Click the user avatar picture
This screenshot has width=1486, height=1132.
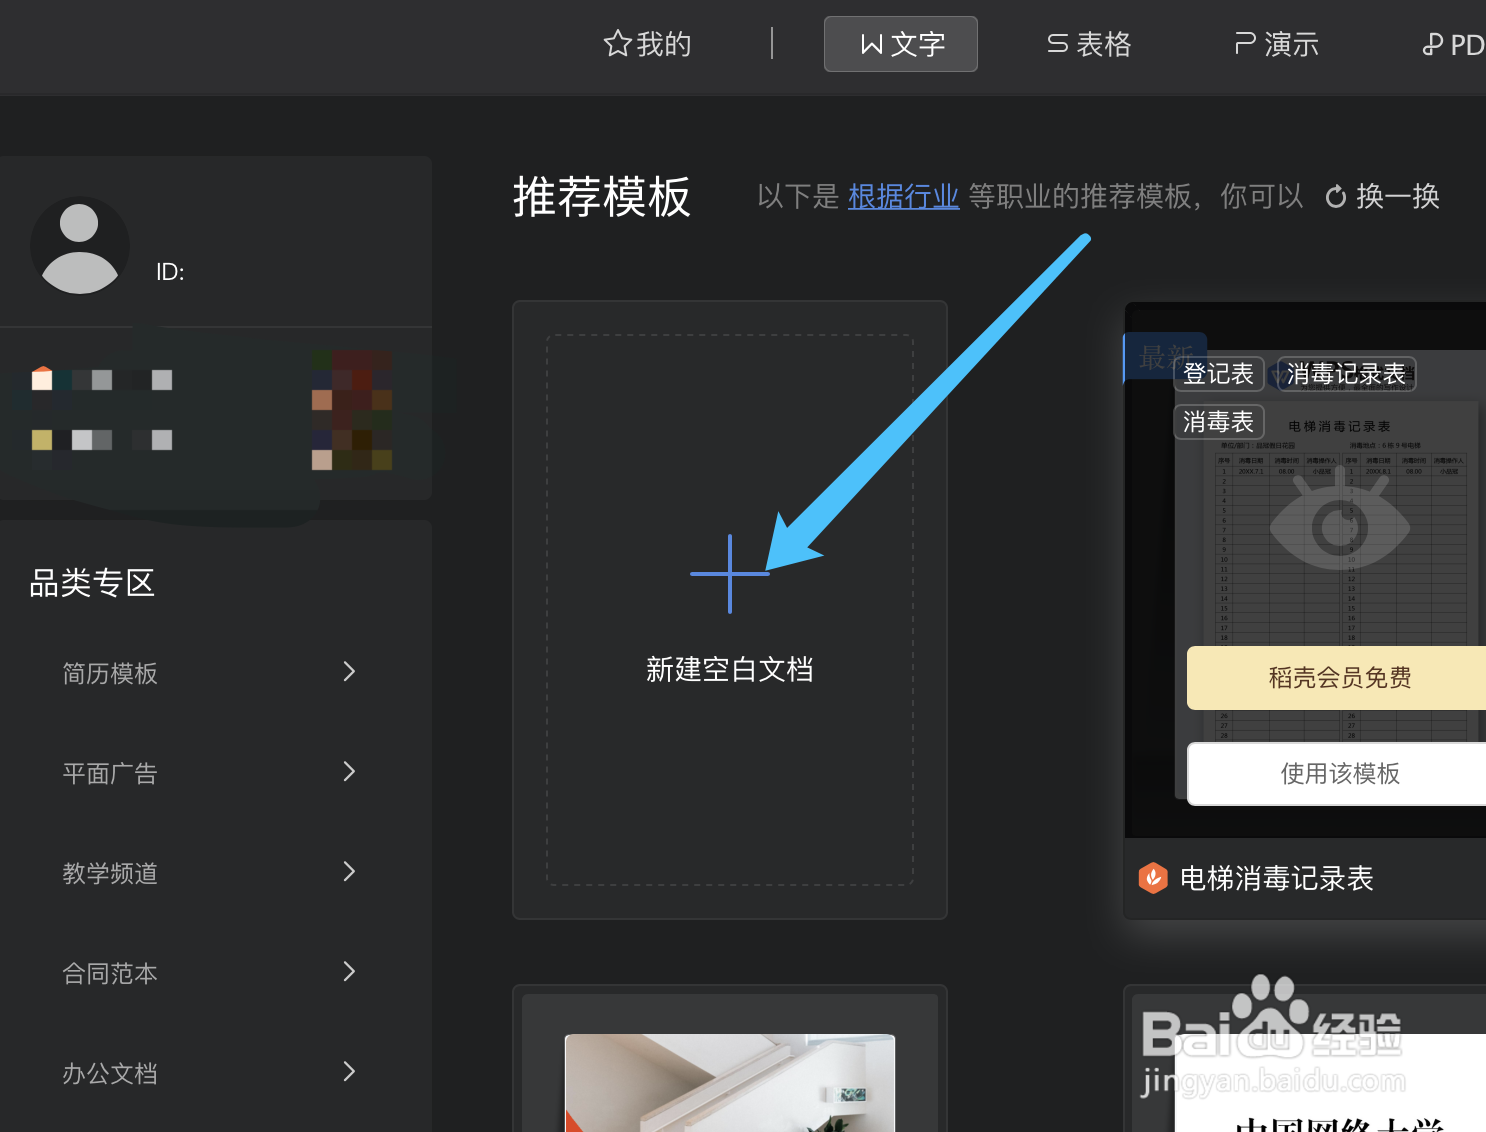pos(80,245)
